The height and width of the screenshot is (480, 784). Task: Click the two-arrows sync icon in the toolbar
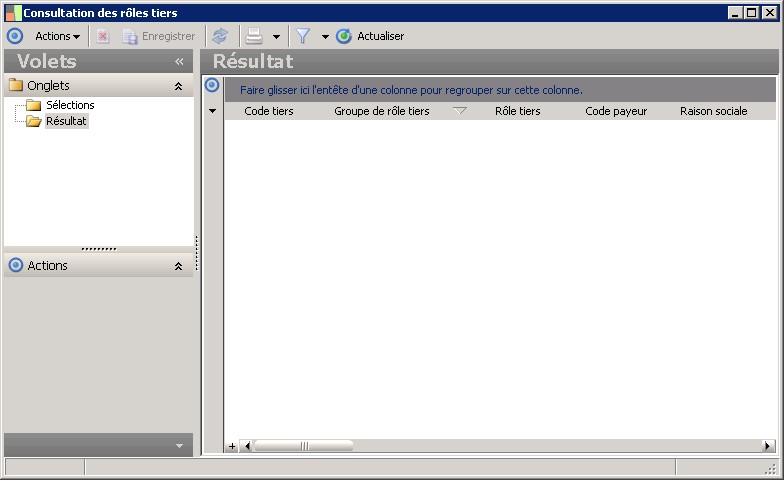(220, 36)
